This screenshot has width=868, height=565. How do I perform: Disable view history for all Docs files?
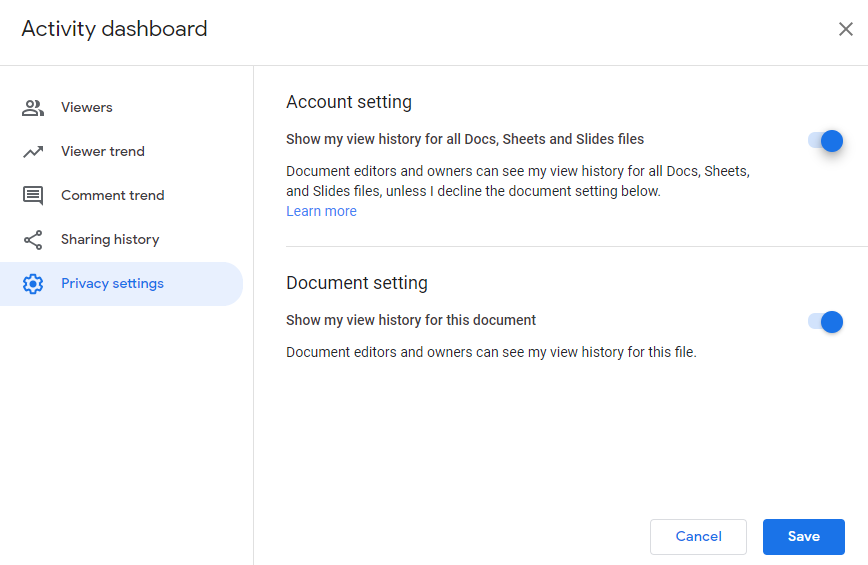(826, 141)
